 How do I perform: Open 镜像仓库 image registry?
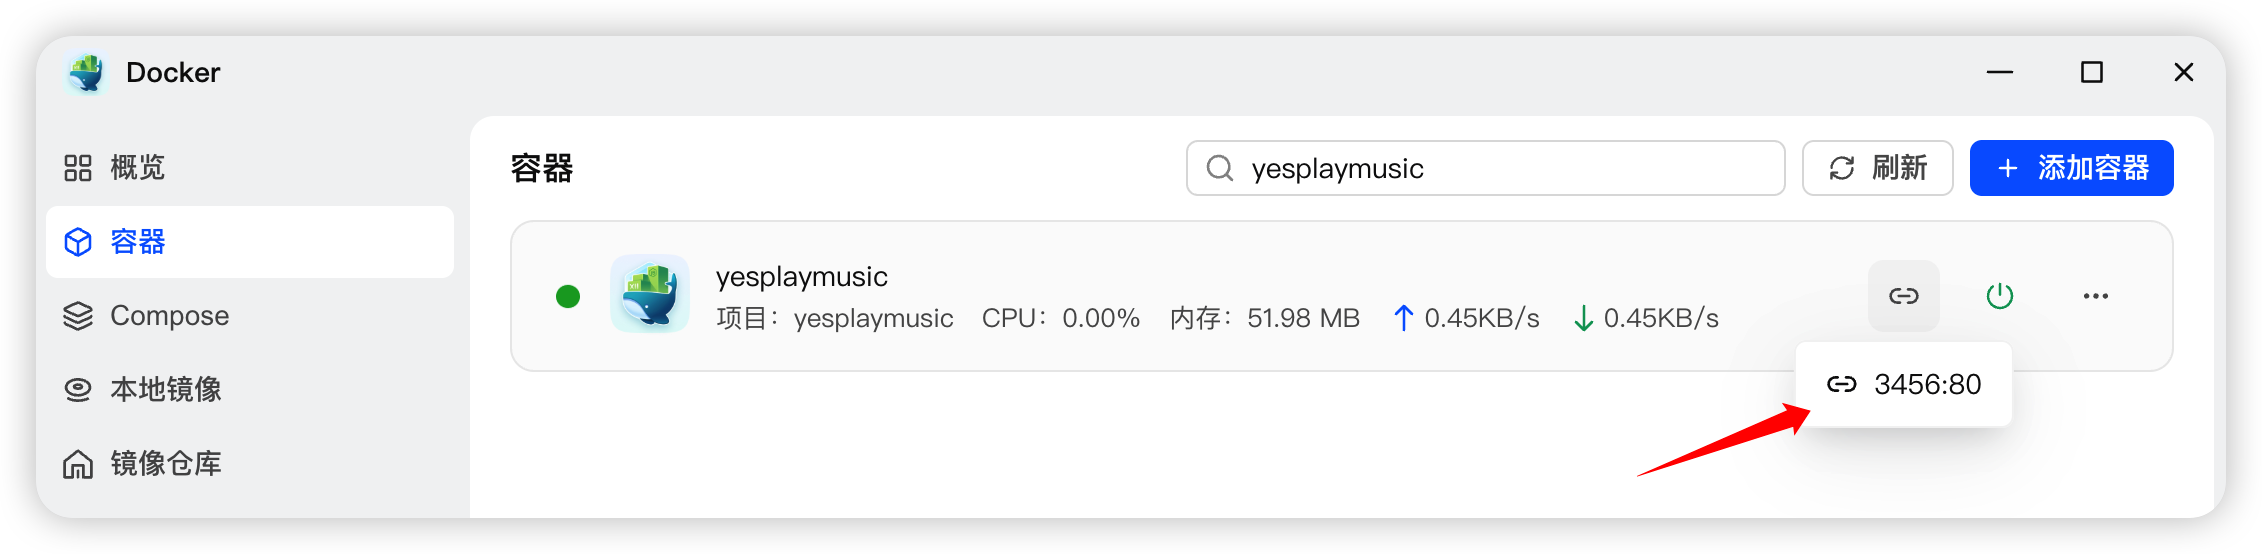tap(165, 463)
